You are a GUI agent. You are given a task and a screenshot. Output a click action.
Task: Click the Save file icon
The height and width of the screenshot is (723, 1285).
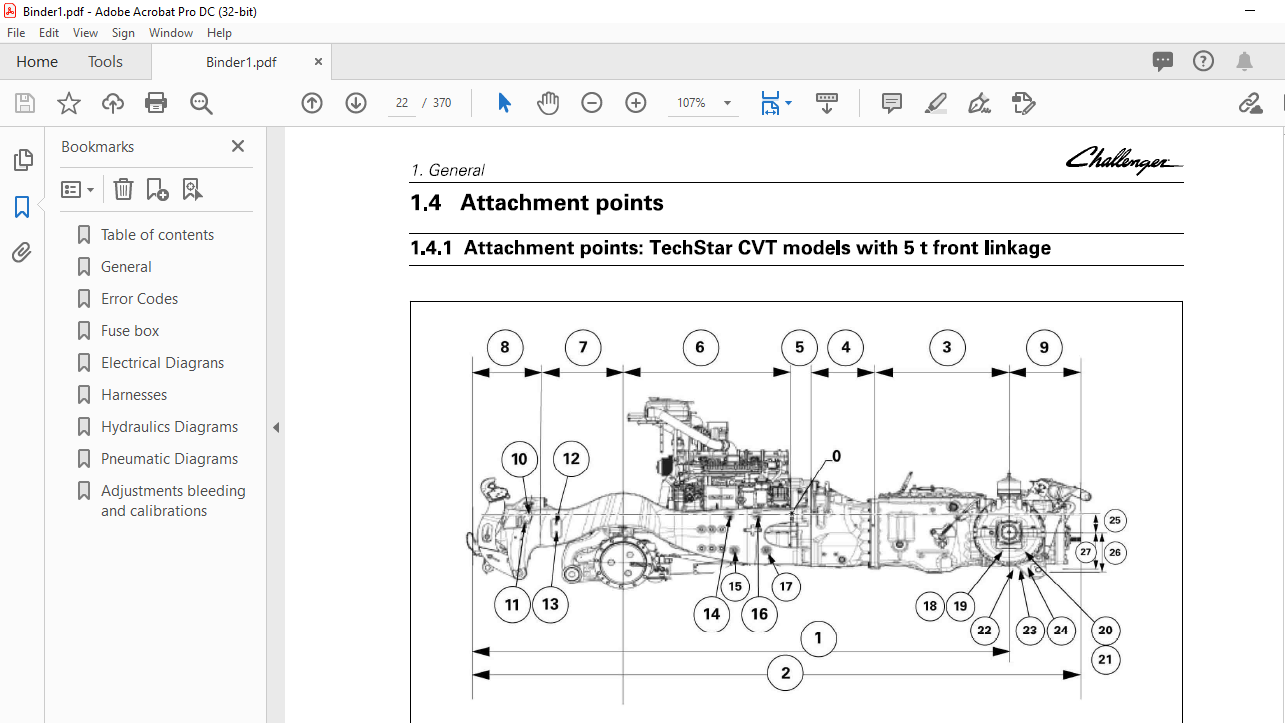click(25, 103)
